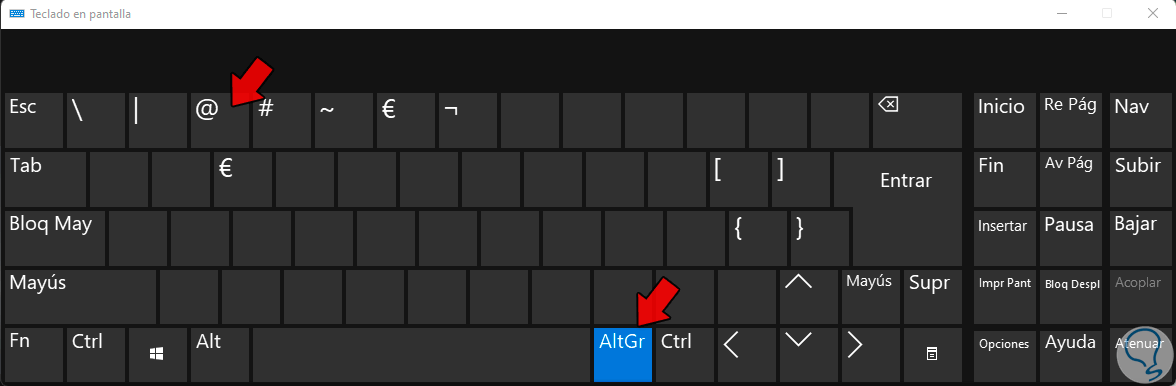Click the Tab key
The image size is (1176, 386).
click(45, 179)
